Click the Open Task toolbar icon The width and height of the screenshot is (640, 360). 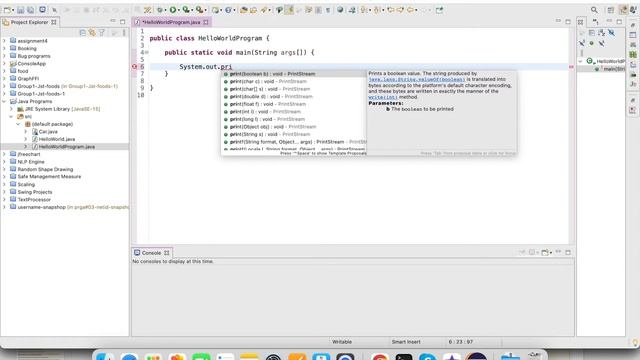point(253,10)
